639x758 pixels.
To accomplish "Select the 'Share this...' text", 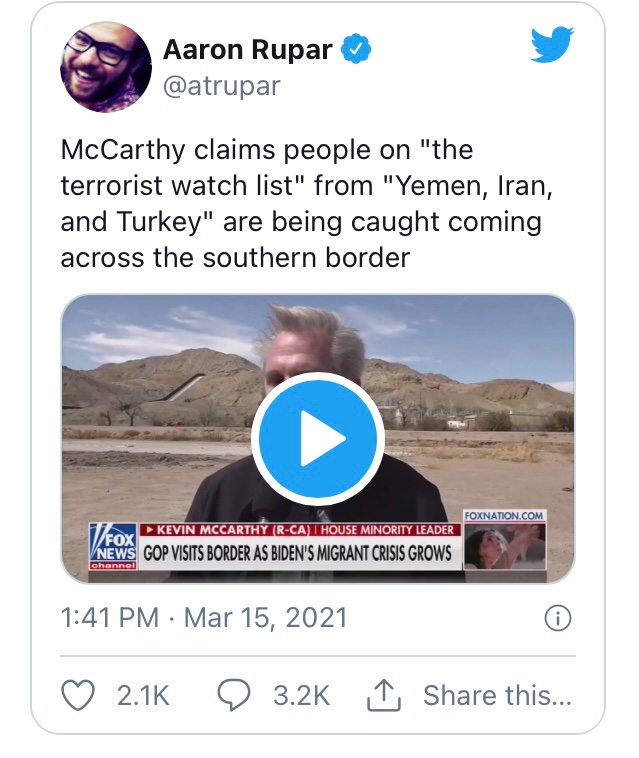I will 496,696.
